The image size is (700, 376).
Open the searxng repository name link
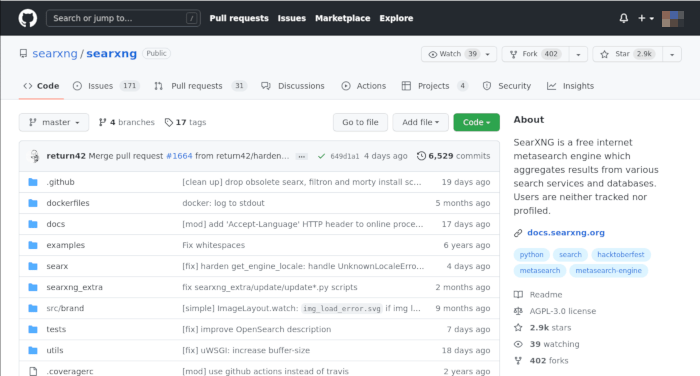(112, 54)
